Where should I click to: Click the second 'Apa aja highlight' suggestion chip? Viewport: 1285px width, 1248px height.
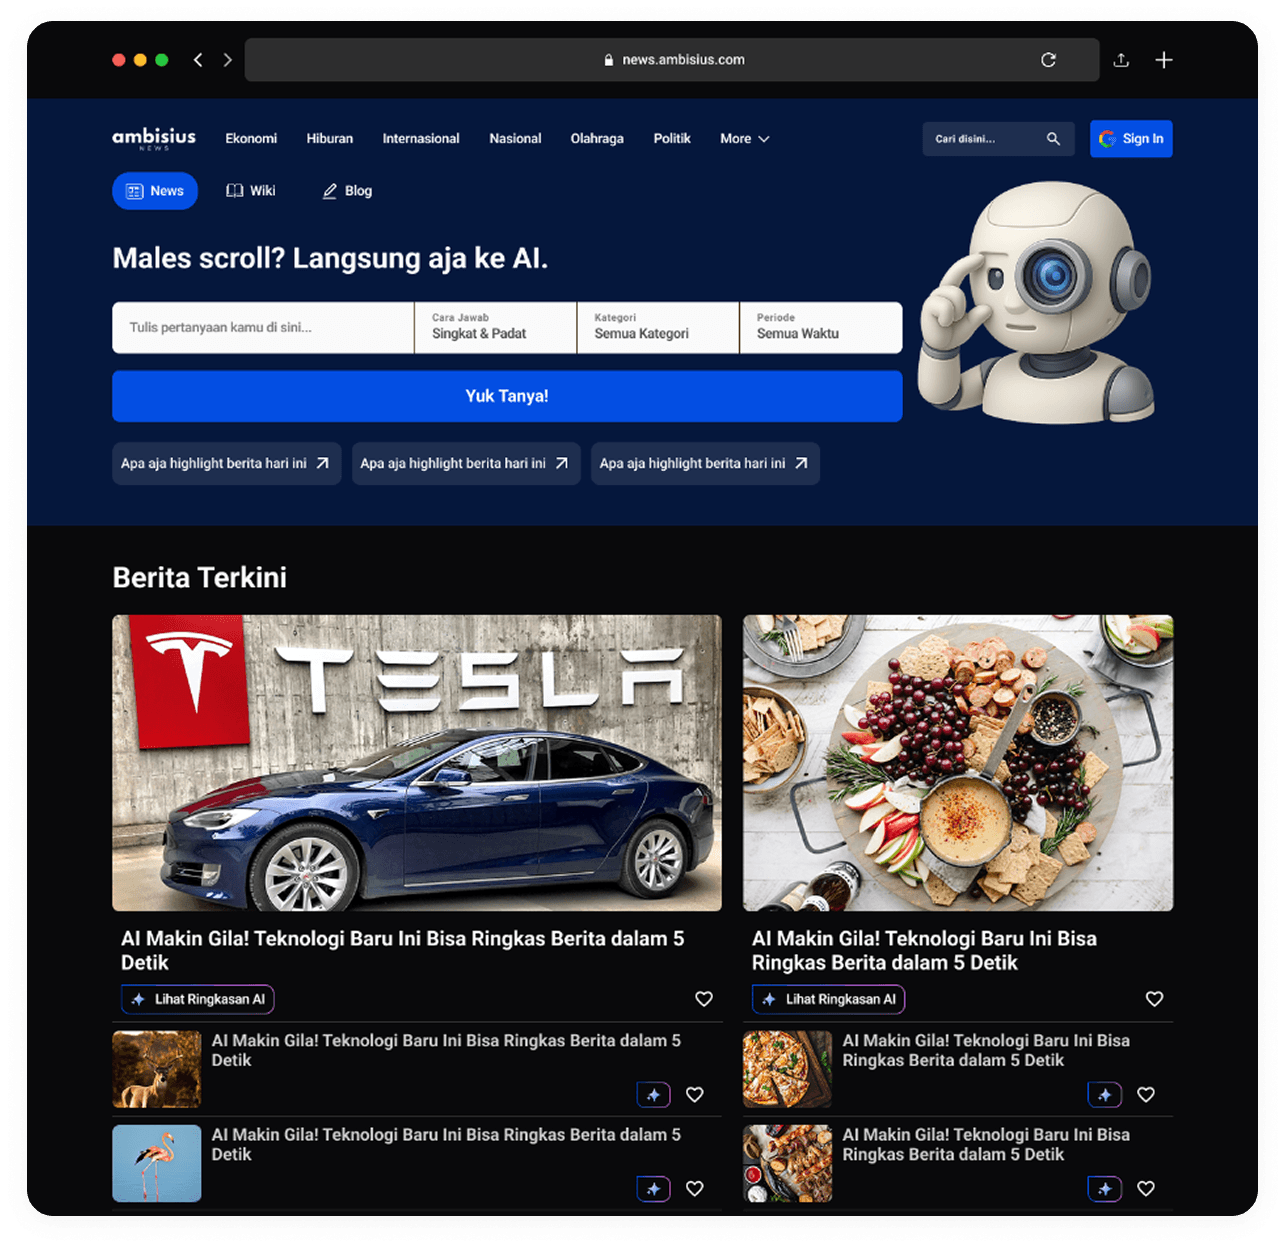[466, 464]
